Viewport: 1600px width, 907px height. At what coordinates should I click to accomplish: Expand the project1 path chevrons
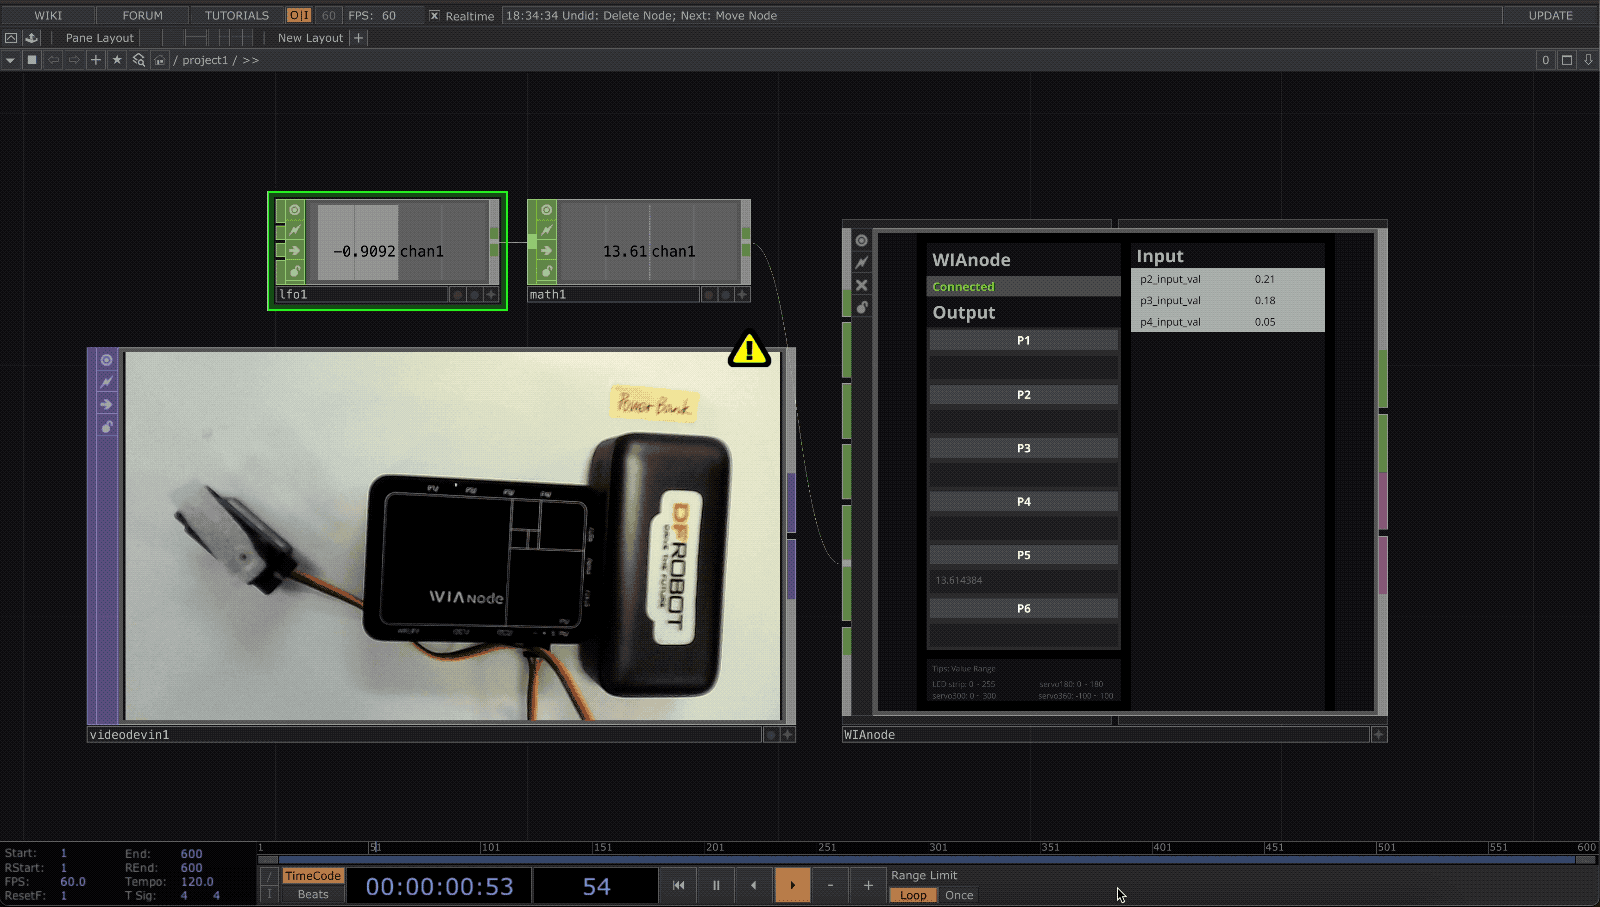[250, 60]
